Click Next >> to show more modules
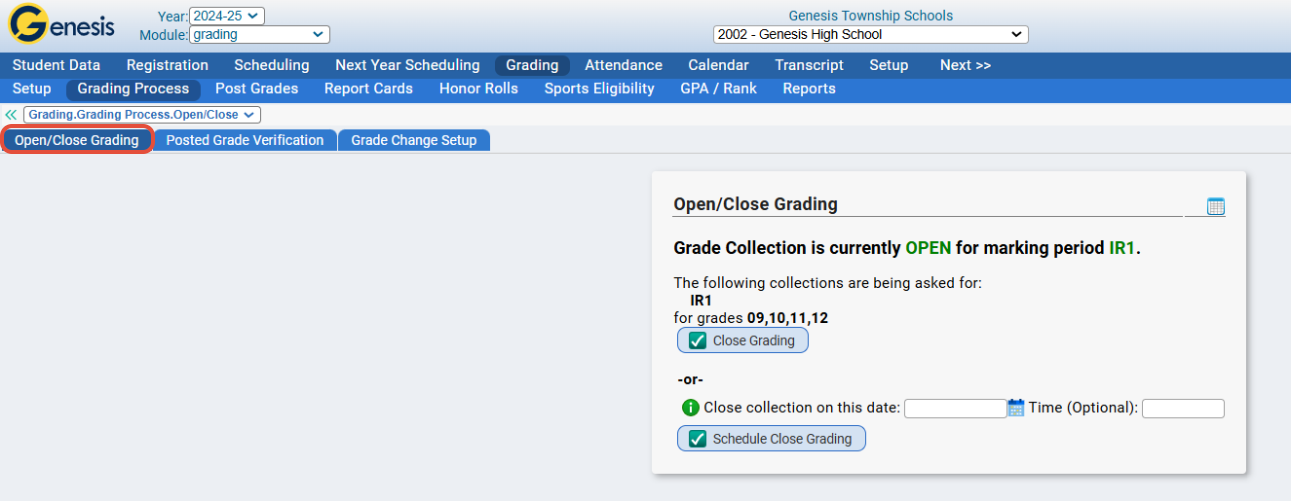This screenshot has height=501, width=1291. point(965,65)
